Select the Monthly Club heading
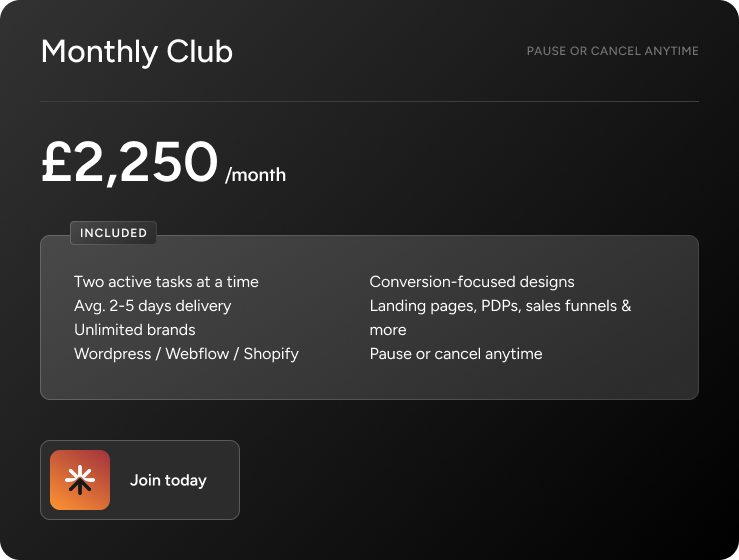739x560 pixels. click(137, 51)
